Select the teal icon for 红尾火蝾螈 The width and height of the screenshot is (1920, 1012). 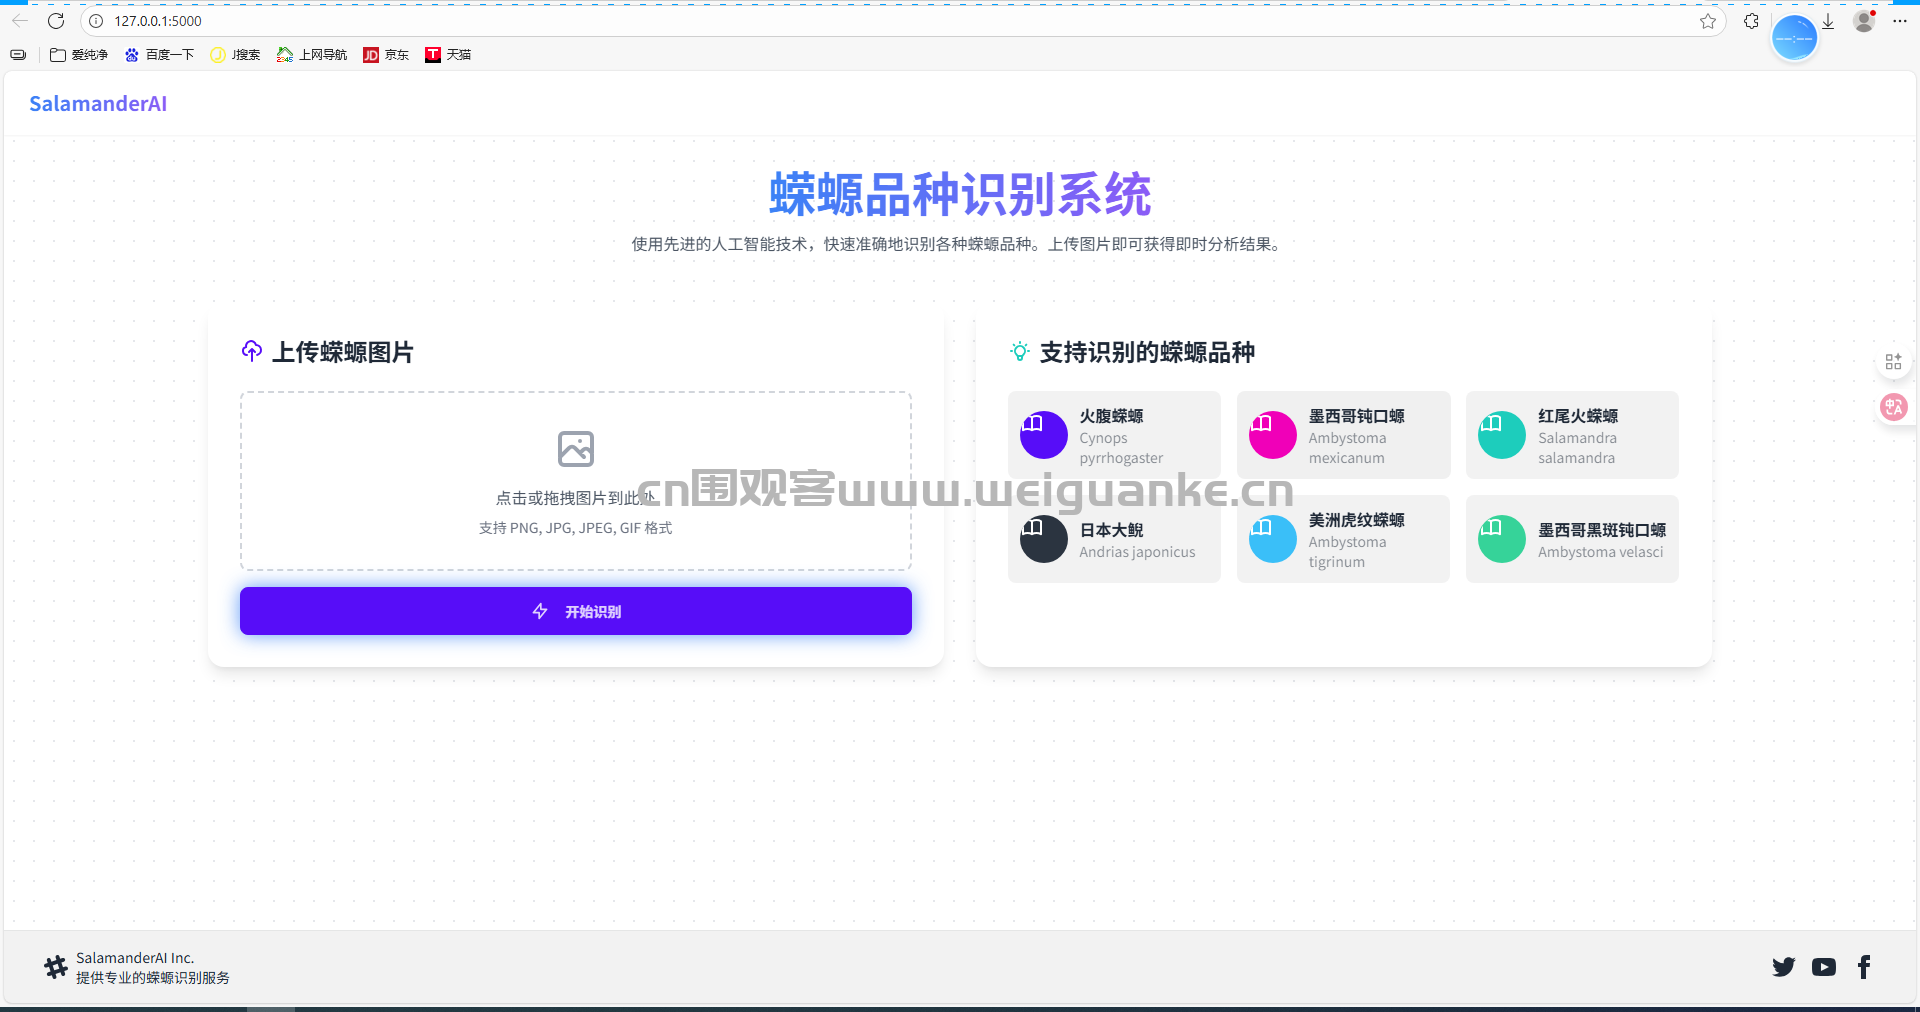1501,435
